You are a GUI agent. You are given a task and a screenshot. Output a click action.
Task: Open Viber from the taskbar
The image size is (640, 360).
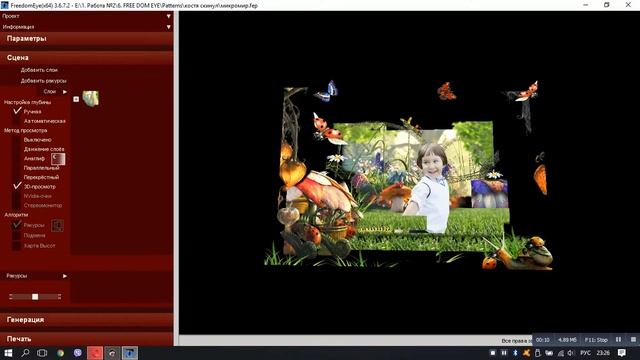tap(78, 353)
